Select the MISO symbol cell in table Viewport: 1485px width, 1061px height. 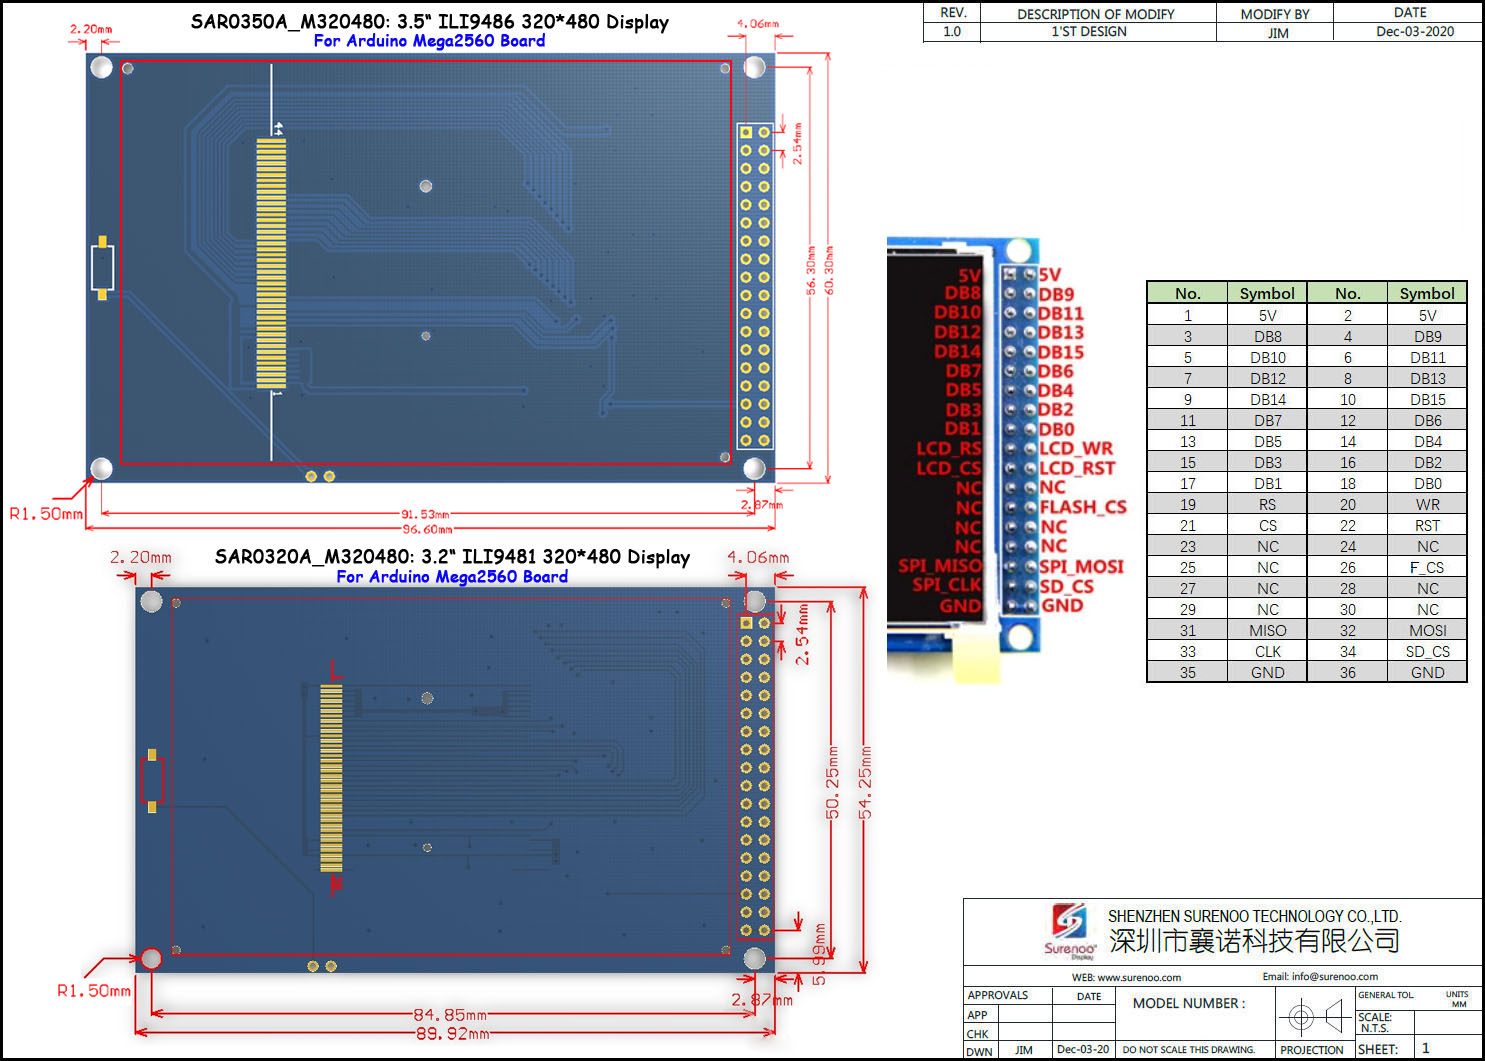tap(1267, 630)
